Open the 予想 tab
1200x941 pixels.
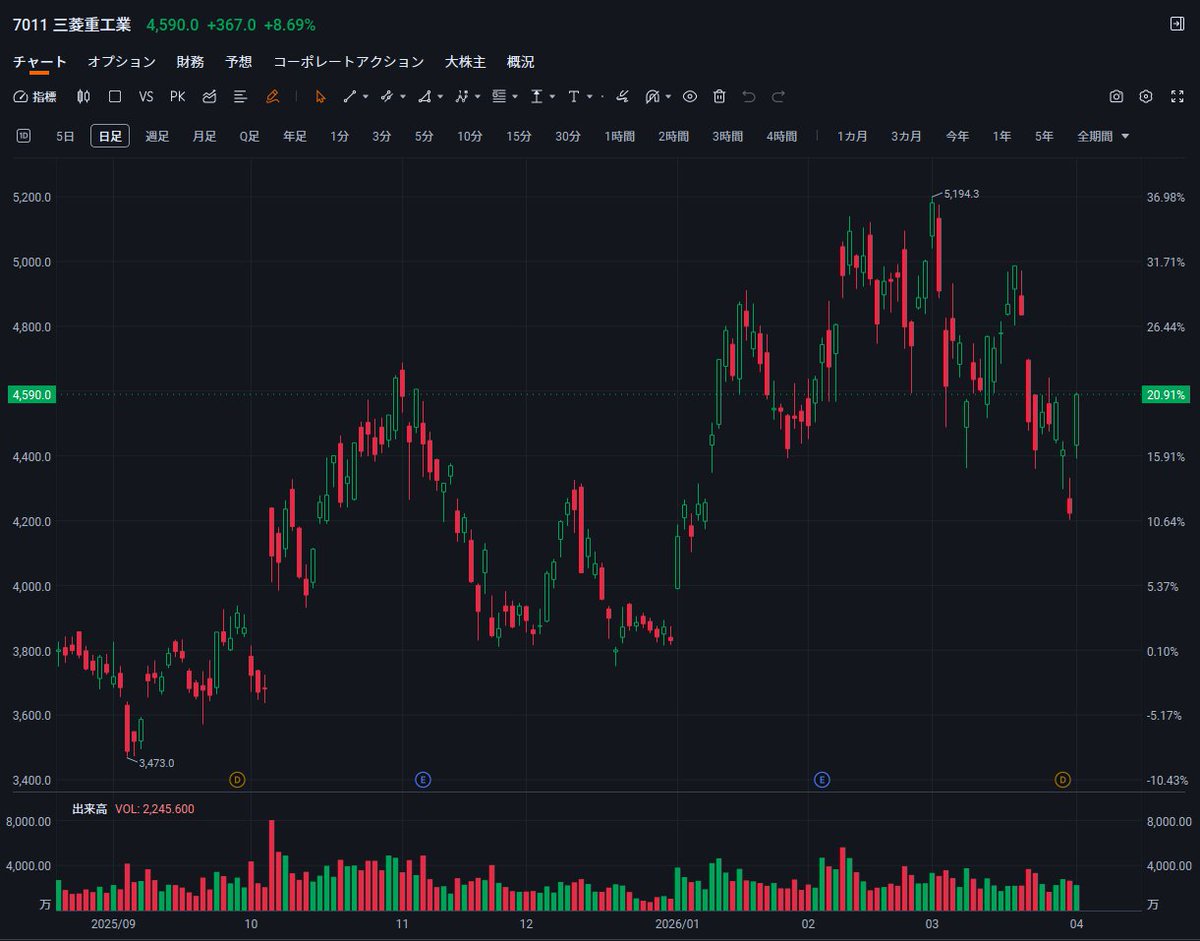[x=238, y=62]
